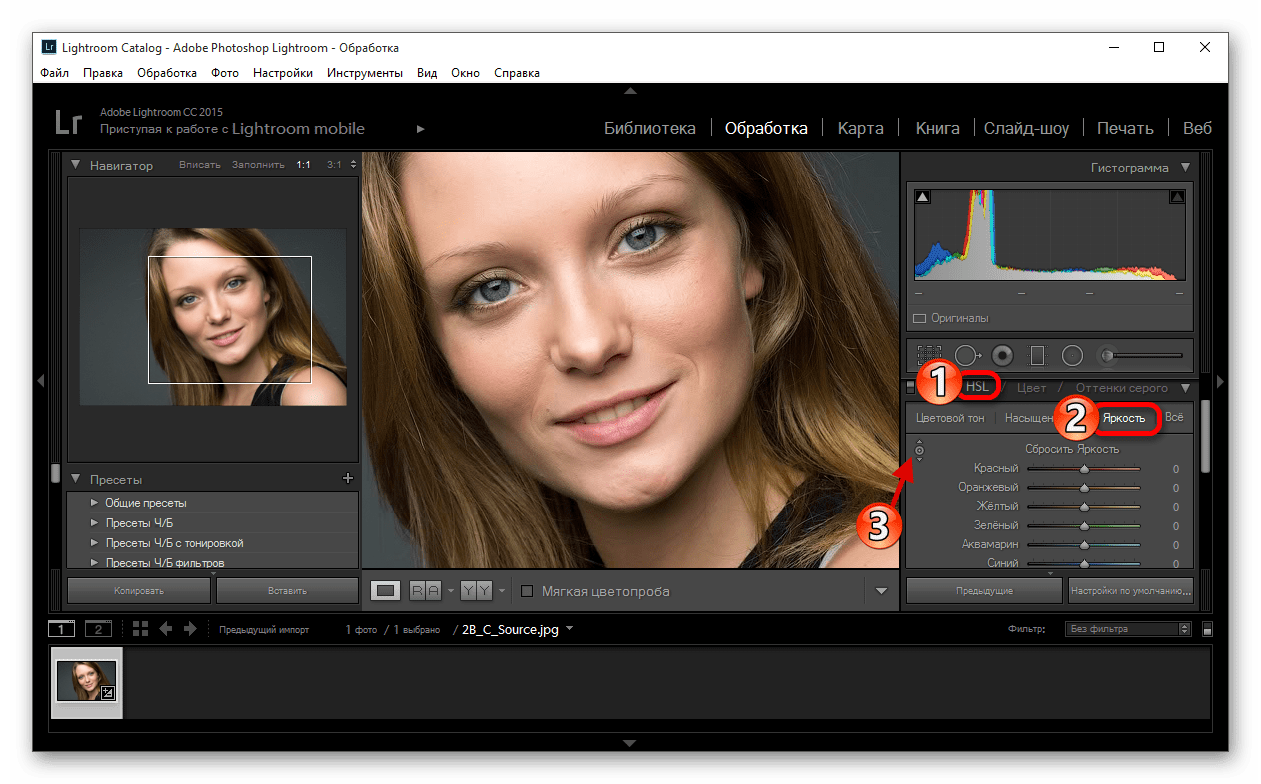
Task: Select the Spot Removal tool
Action: 966,355
